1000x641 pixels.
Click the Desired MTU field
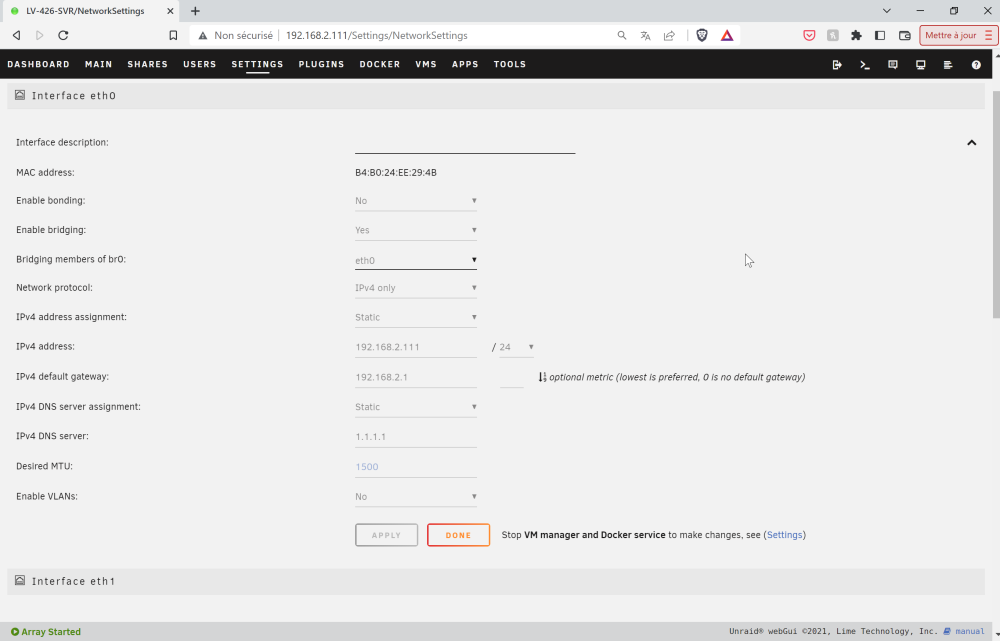point(416,467)
